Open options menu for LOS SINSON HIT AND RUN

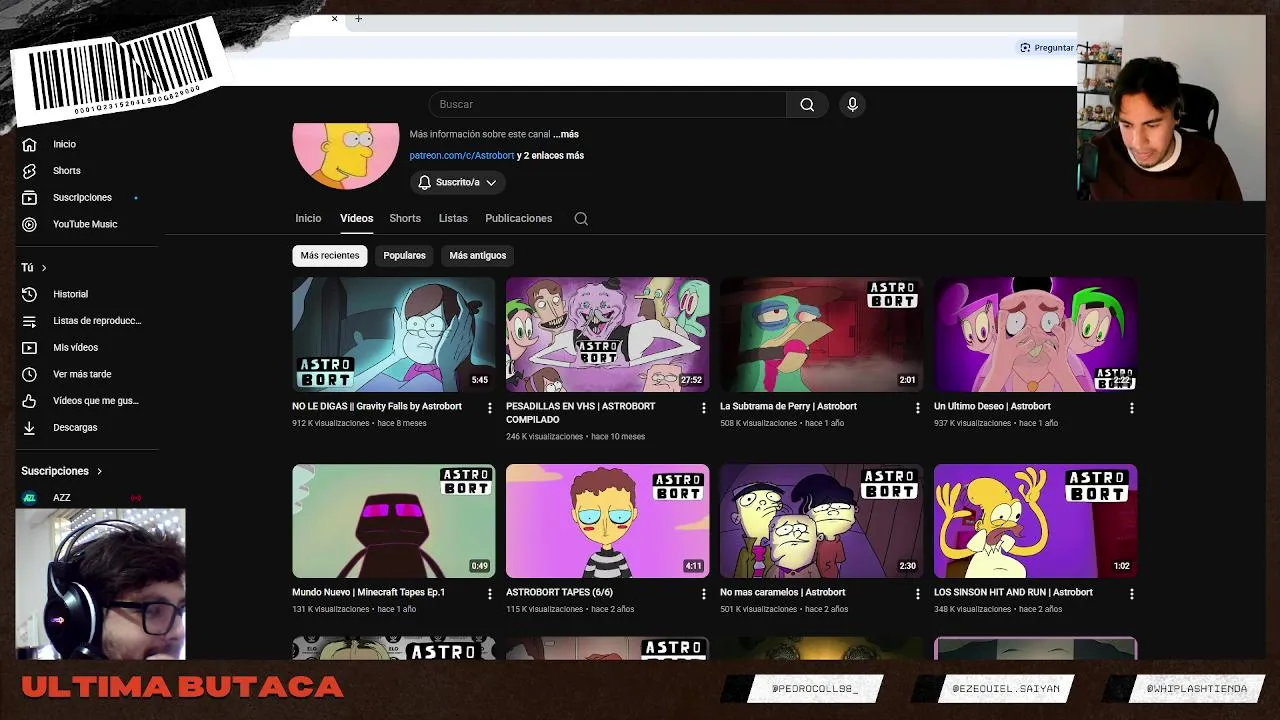[1131, 594]
